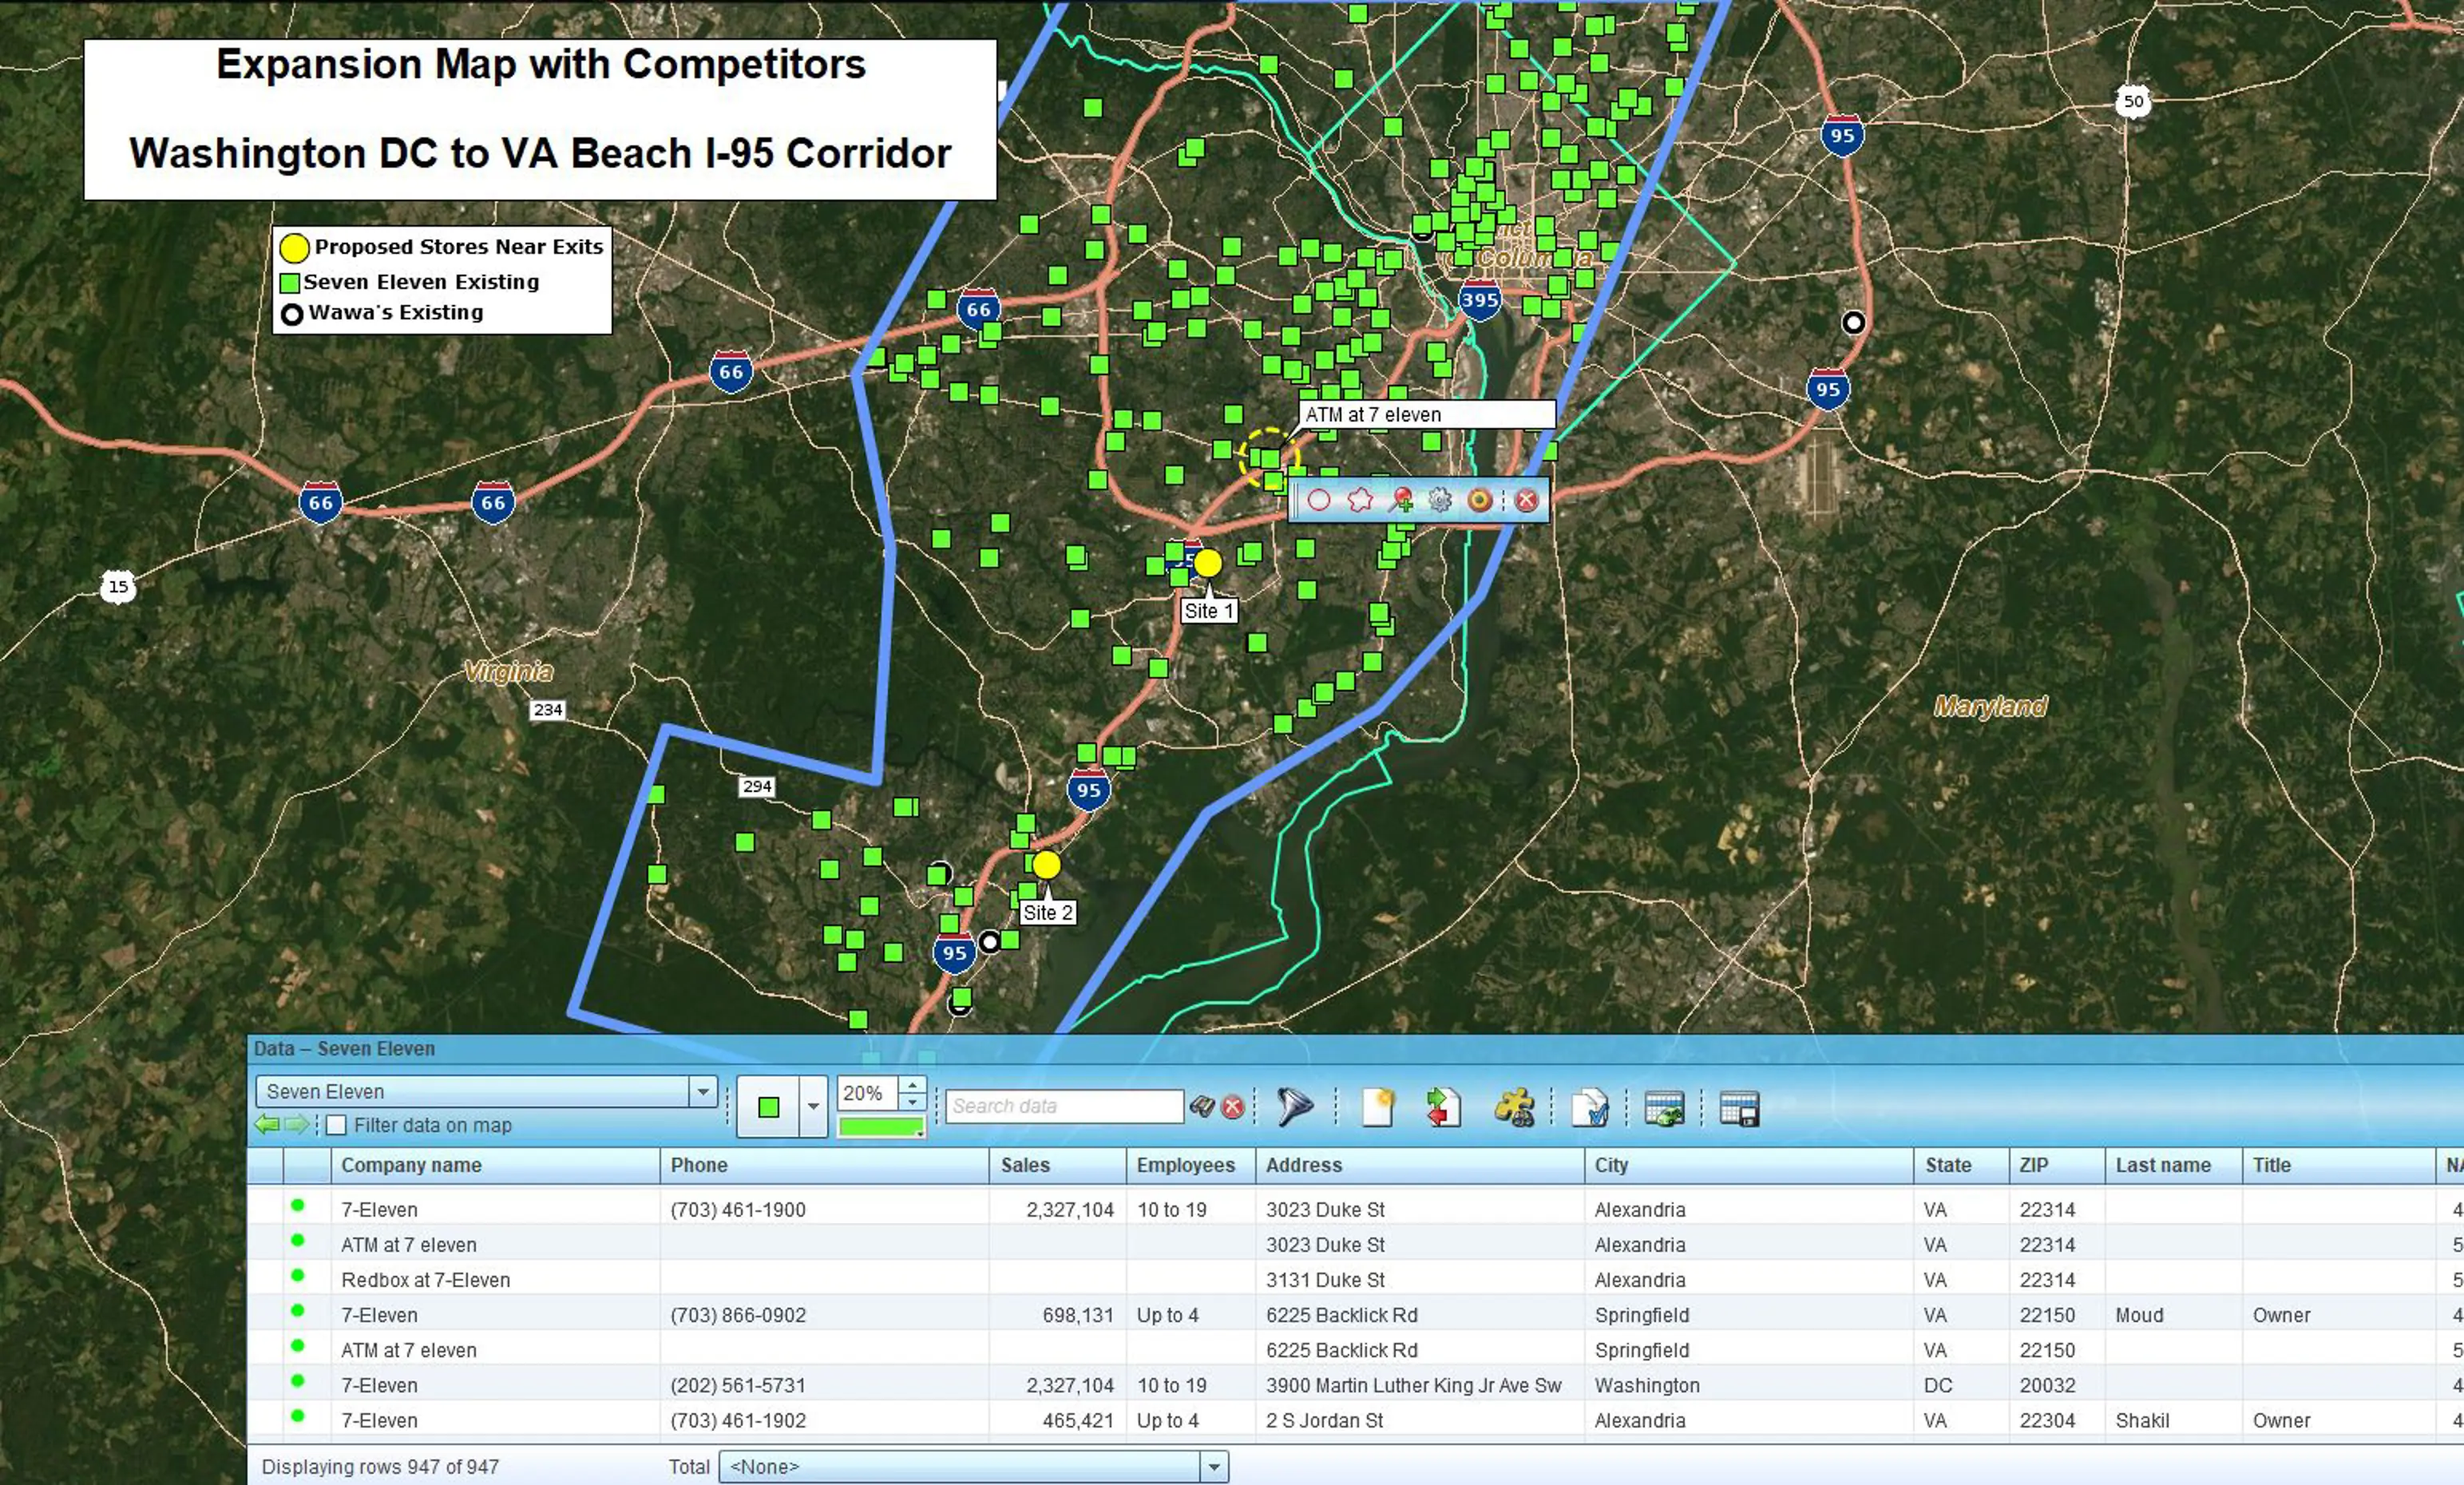The width and height of the screenshot is (2464, 1485).
Task: Click the yellow Site 1 proposed store marker
Action: (1208, 563)
